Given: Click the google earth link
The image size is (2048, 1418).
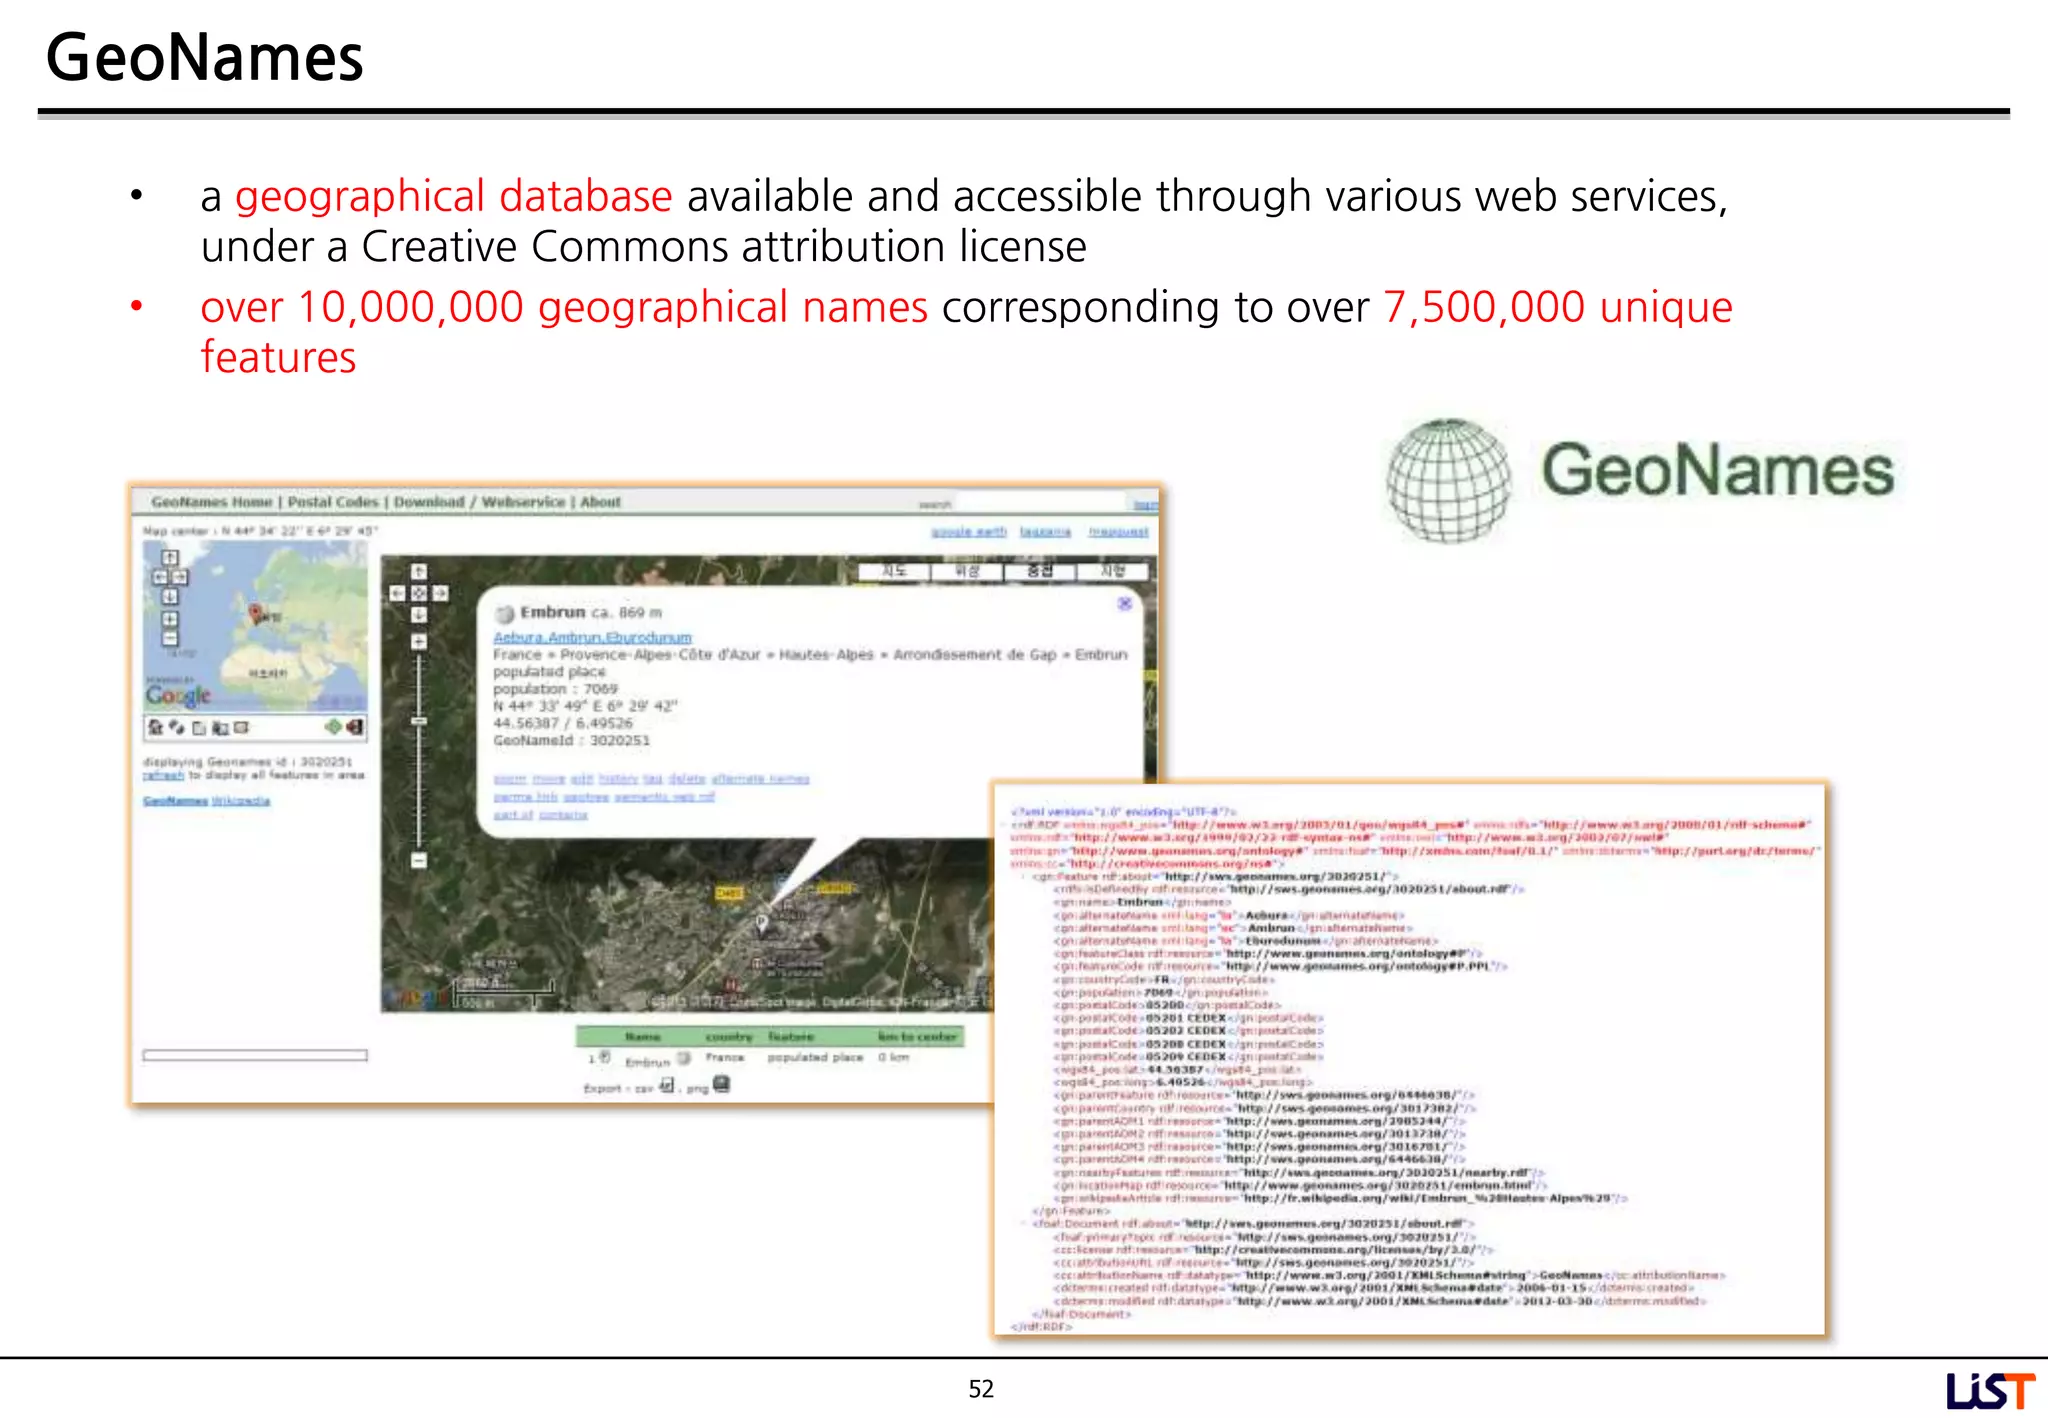Looking at the screenshot, I should pyautogui.click(x=968, y=532).
